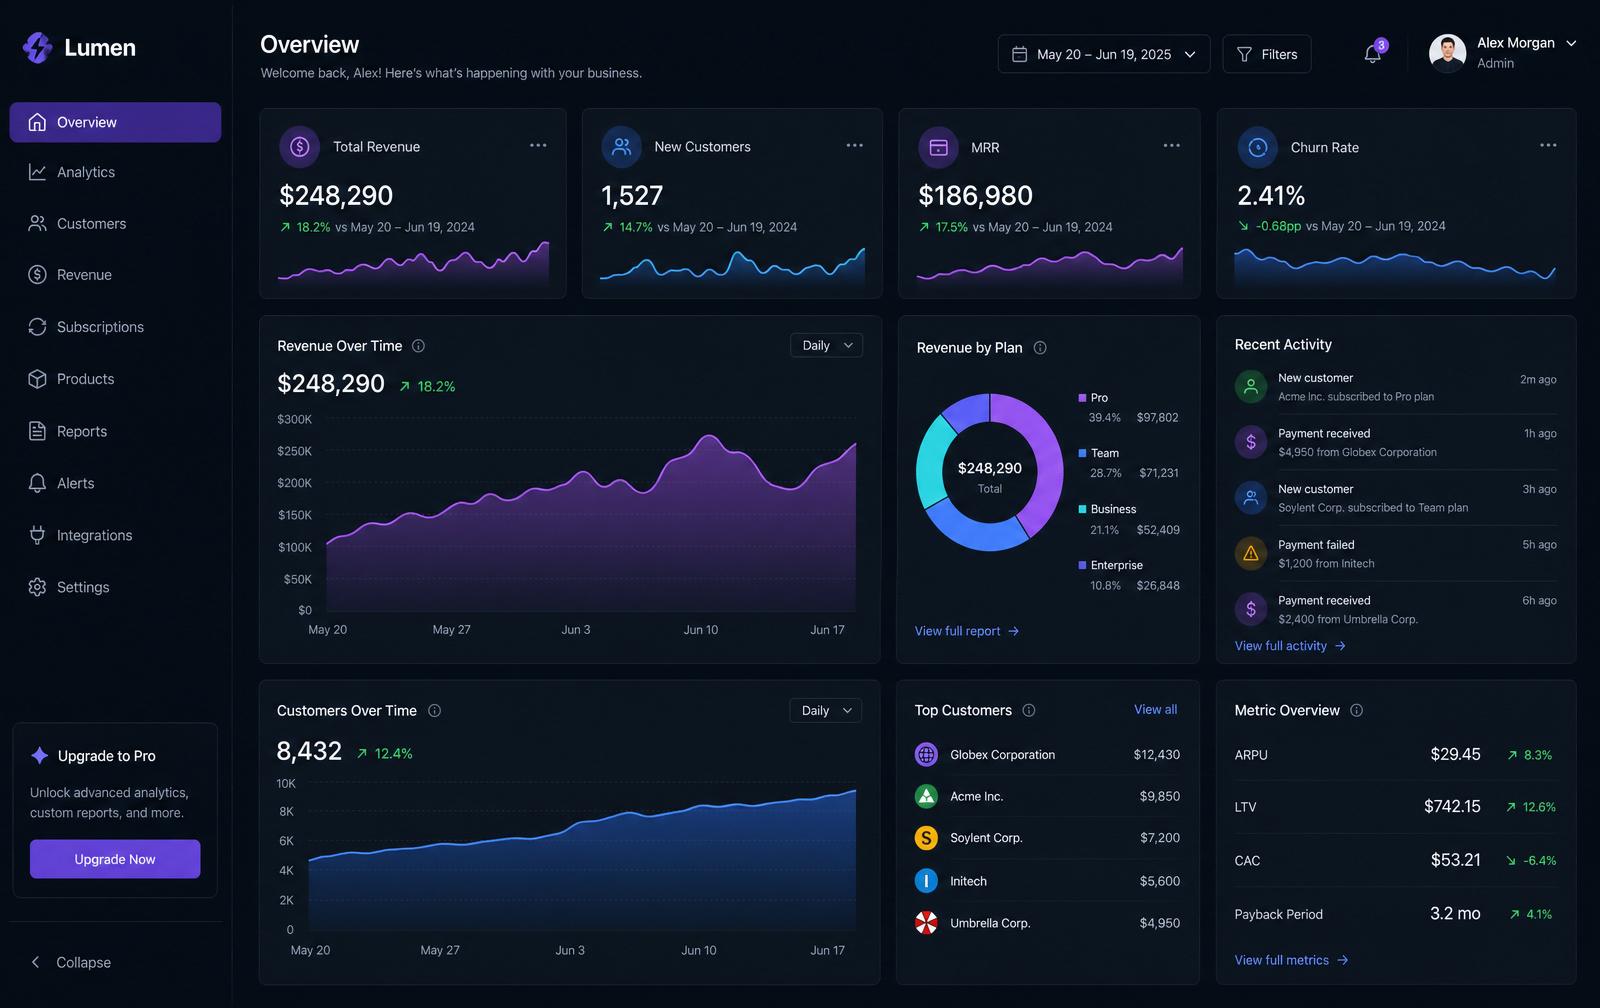Viewport: 1600px width, 1008px height.
Task: Click the Payback Period 3.2 mo row
Action: pyautogui.click(x=1396, y=914)
